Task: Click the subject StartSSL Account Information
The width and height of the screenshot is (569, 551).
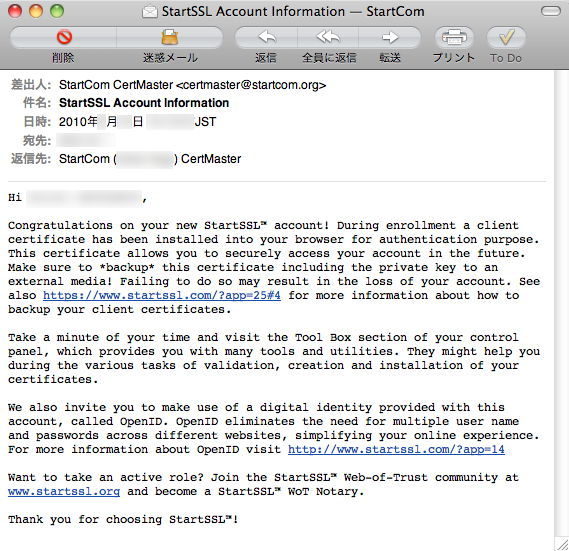Action: 144,103
